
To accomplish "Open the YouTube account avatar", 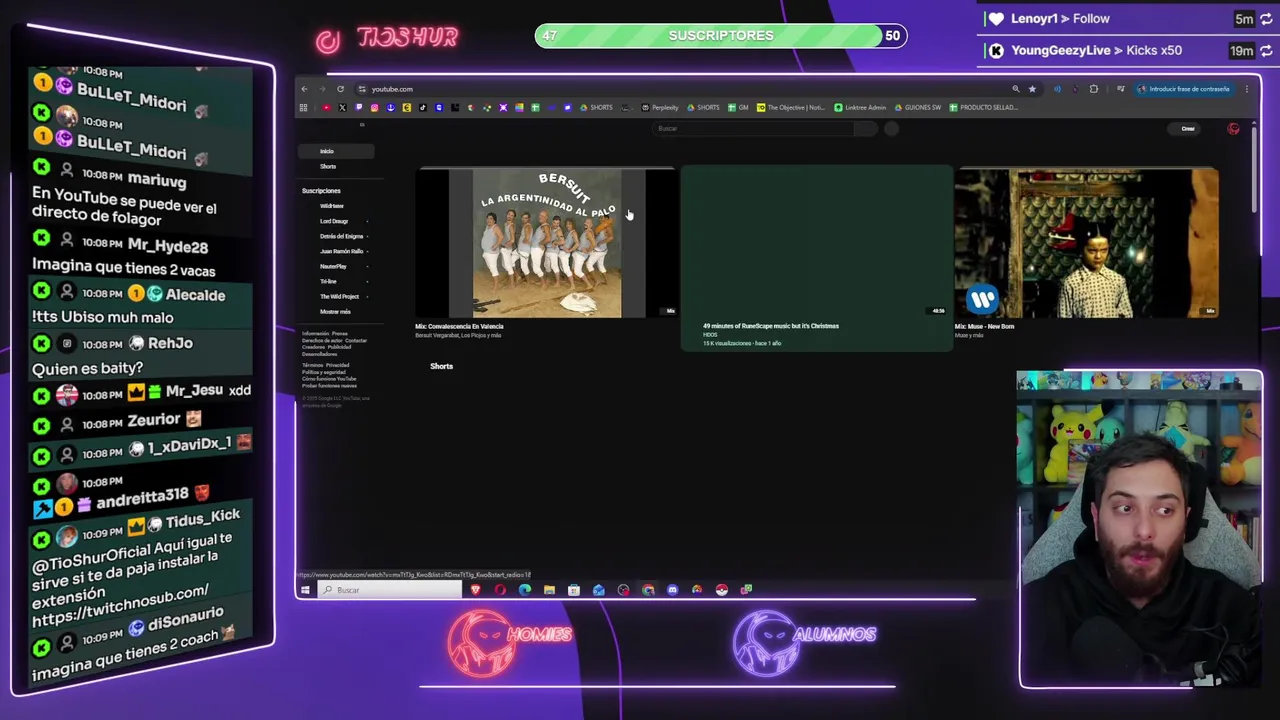I will [x=1233, y=128].
